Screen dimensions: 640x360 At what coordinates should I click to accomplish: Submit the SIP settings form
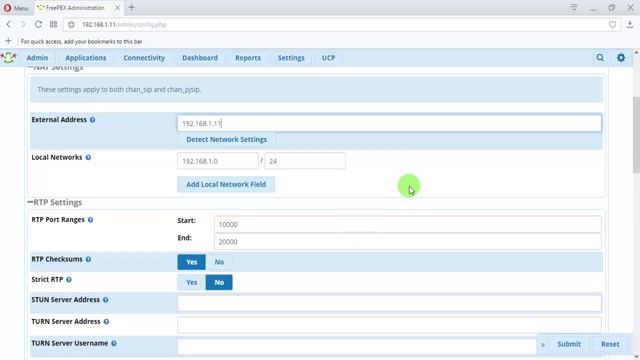pyautogui.click(x=569, y=344)
